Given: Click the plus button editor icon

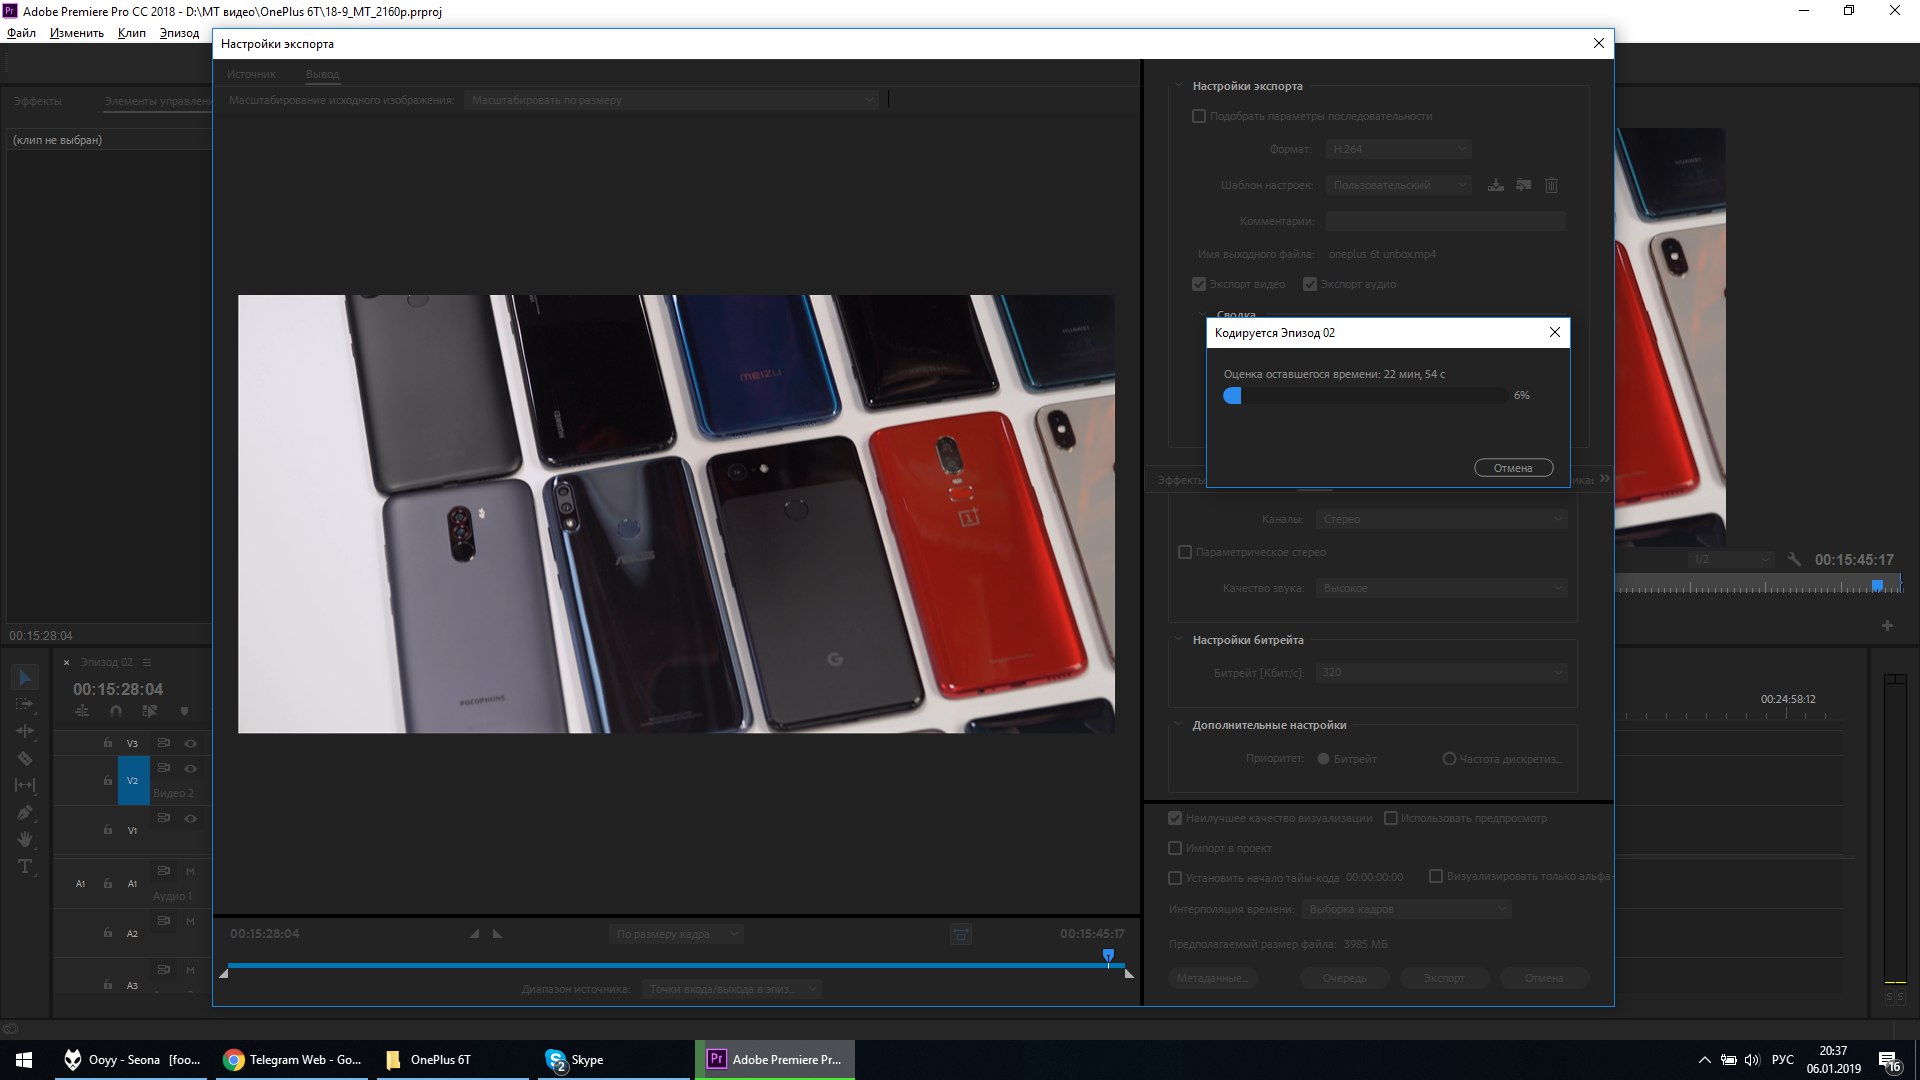Looking at the screenshot, I should point(1887,626).
